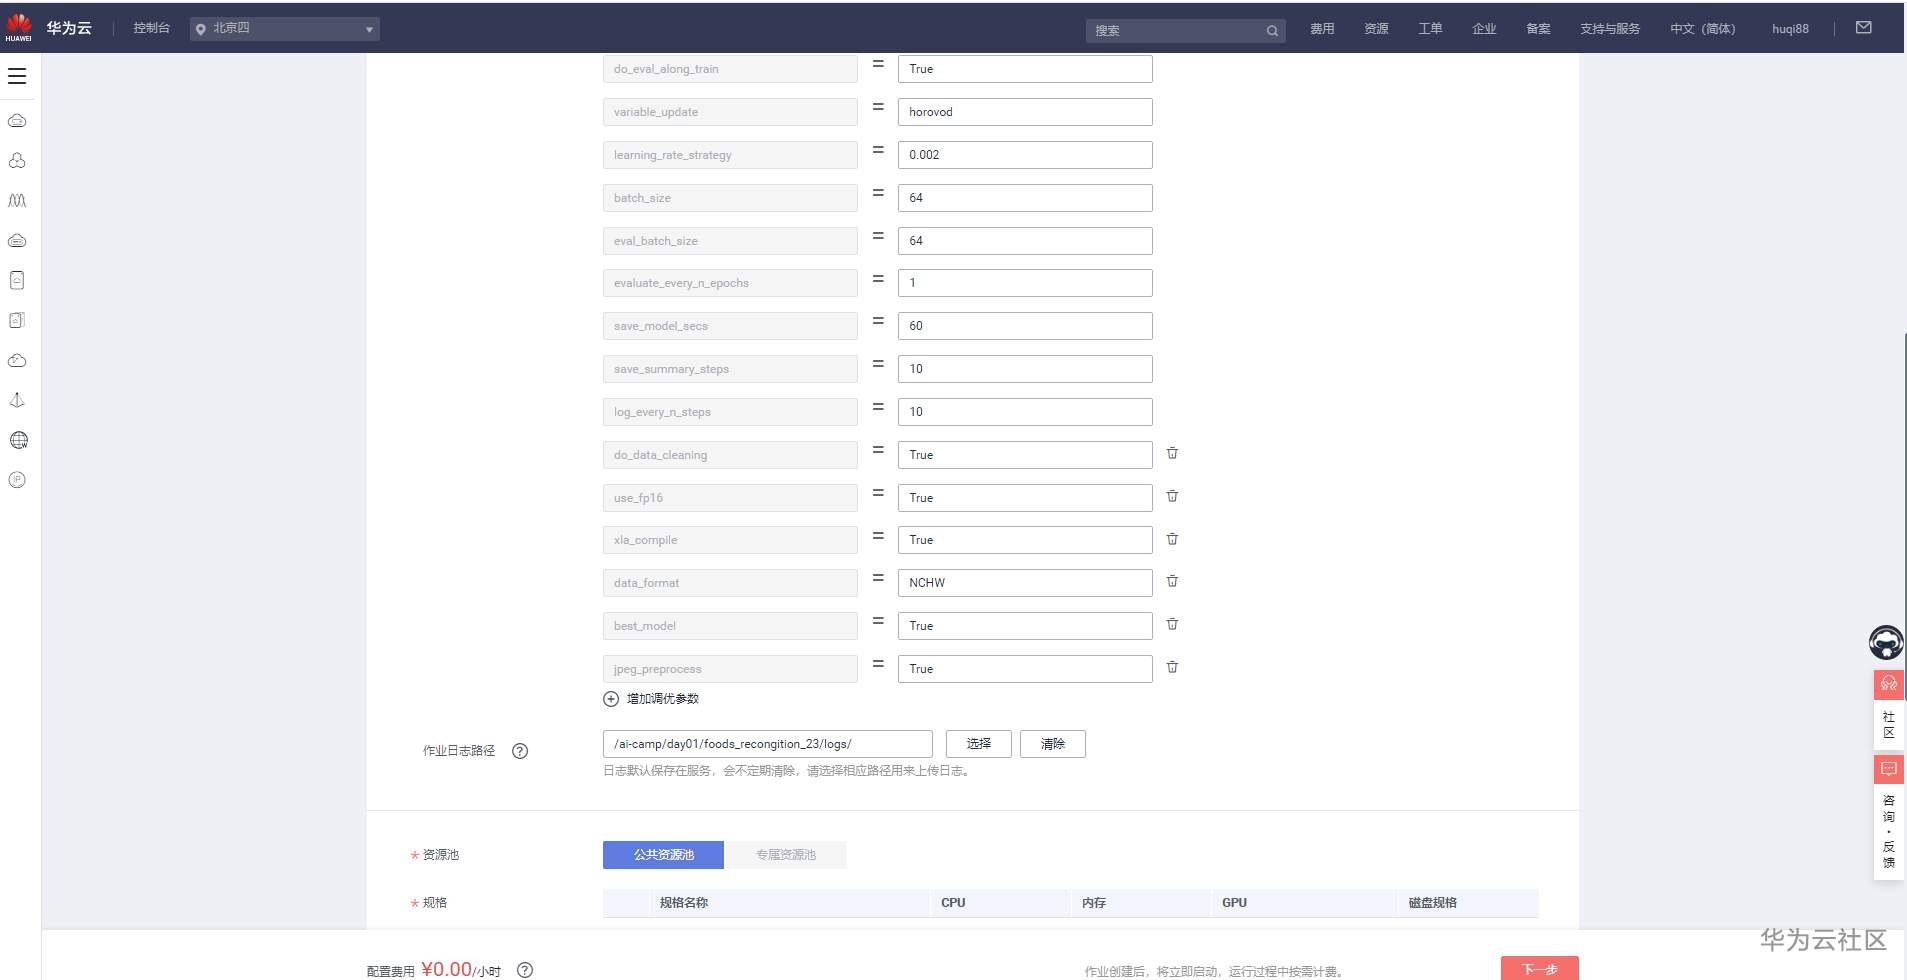Screen dimensions: 1907x980
Task: Open the 工单 menu
Action: tap(1430, 29)
